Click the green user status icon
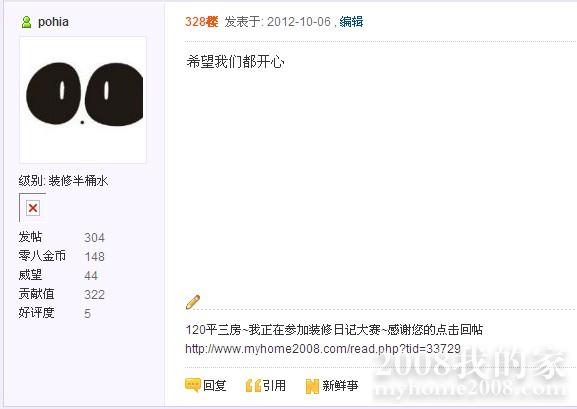577x409 pixels. pyautogui.click(x=26, y=22)
